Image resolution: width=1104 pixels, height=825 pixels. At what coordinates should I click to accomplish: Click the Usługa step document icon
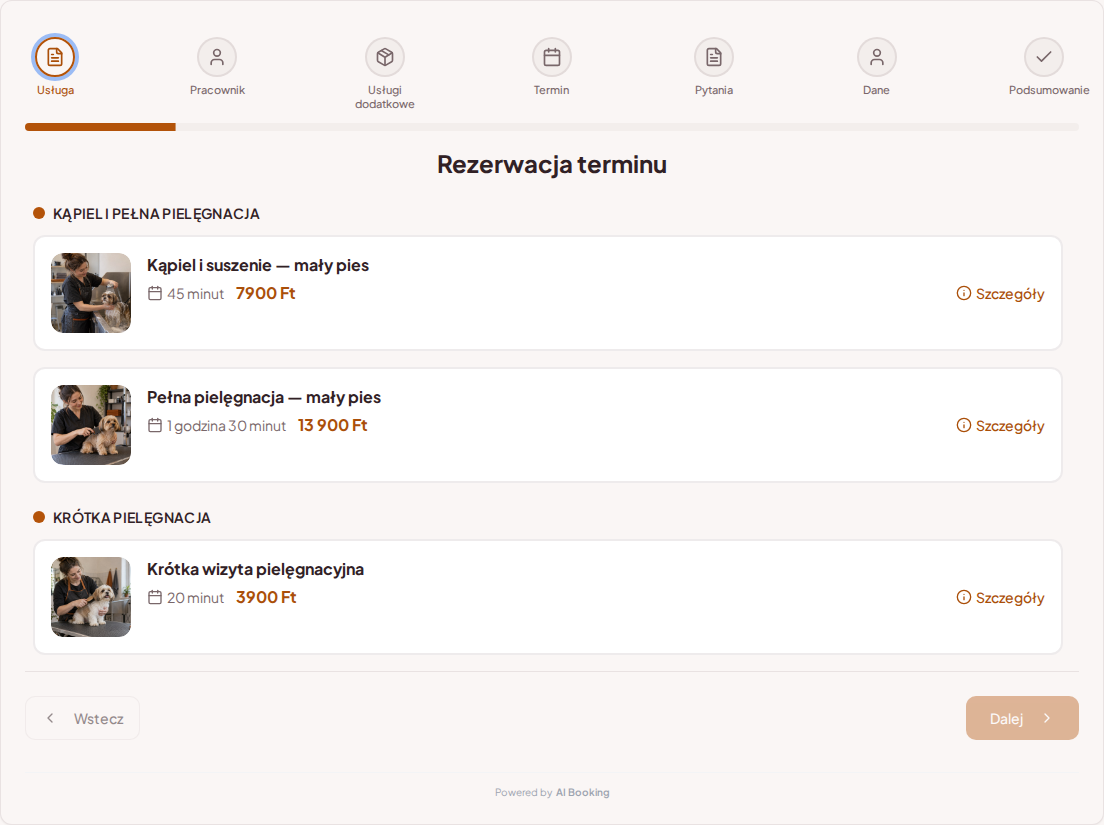click(55, 57)
